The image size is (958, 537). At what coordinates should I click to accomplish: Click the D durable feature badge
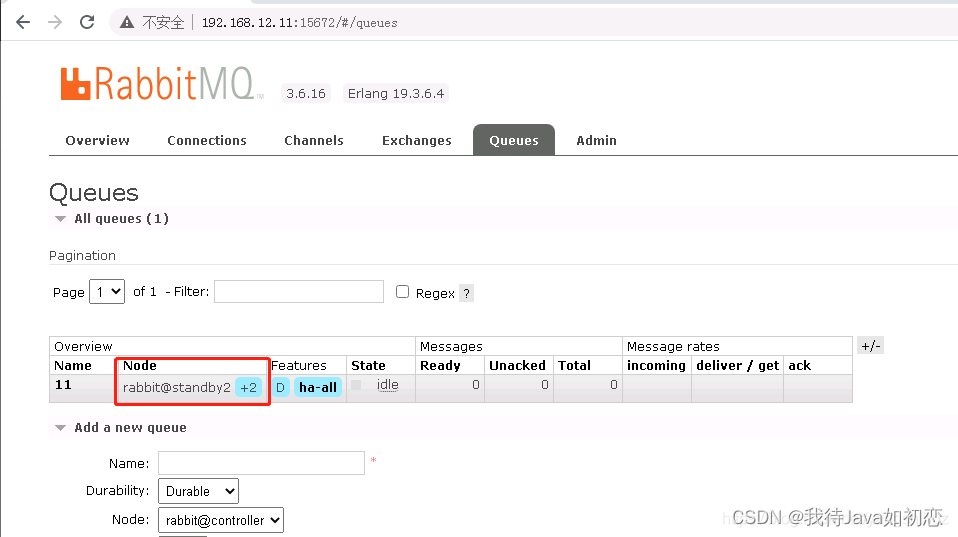coord(280,387)
